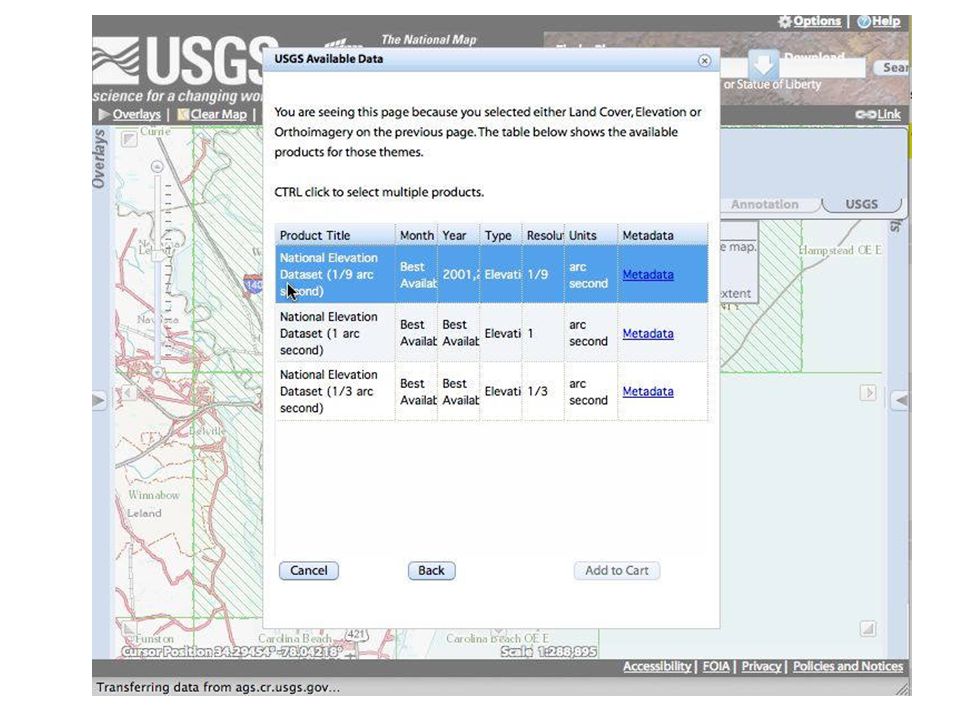Click the Add to Cart button
Screen dimensions: 960x720
(x=617, y=571)
